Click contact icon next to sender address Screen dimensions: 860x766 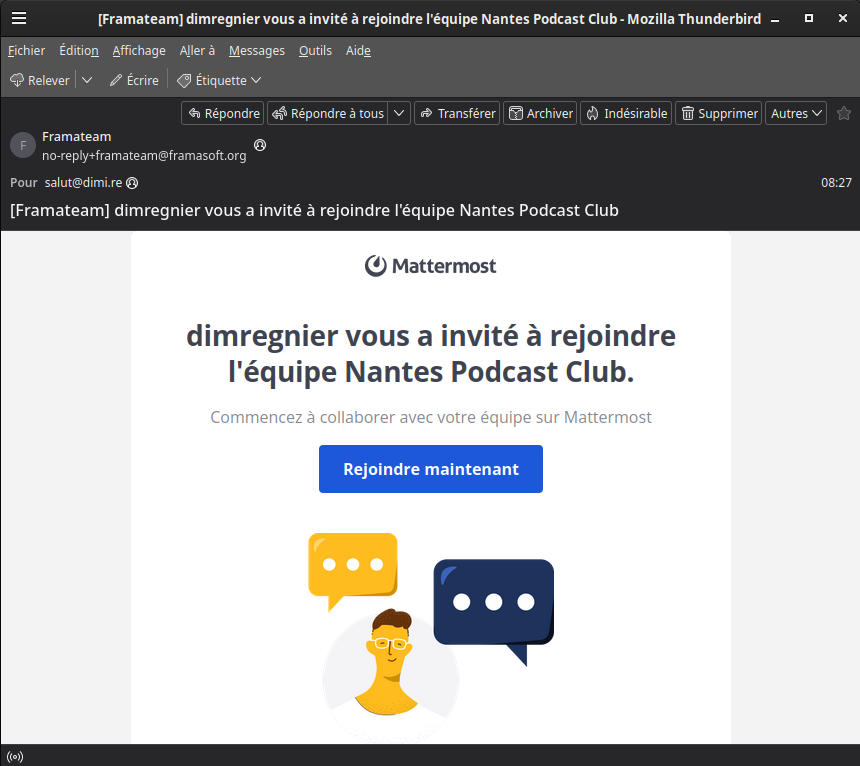260,145
